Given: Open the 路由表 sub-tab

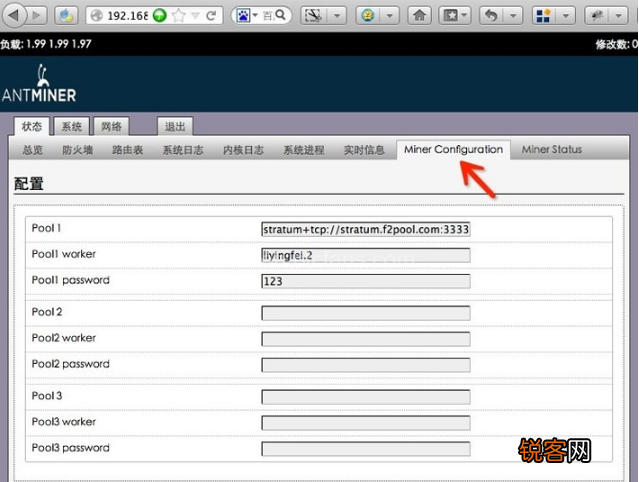Looking at the screenshot, I should [128, 150].
